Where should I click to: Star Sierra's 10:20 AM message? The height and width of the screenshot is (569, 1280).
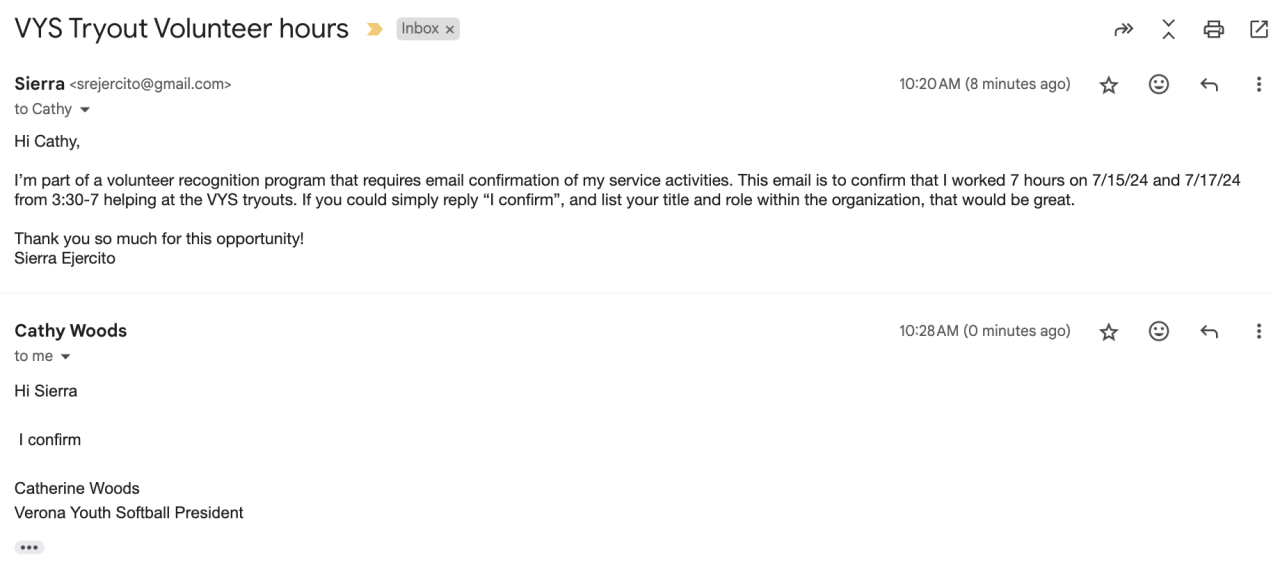1108,85
